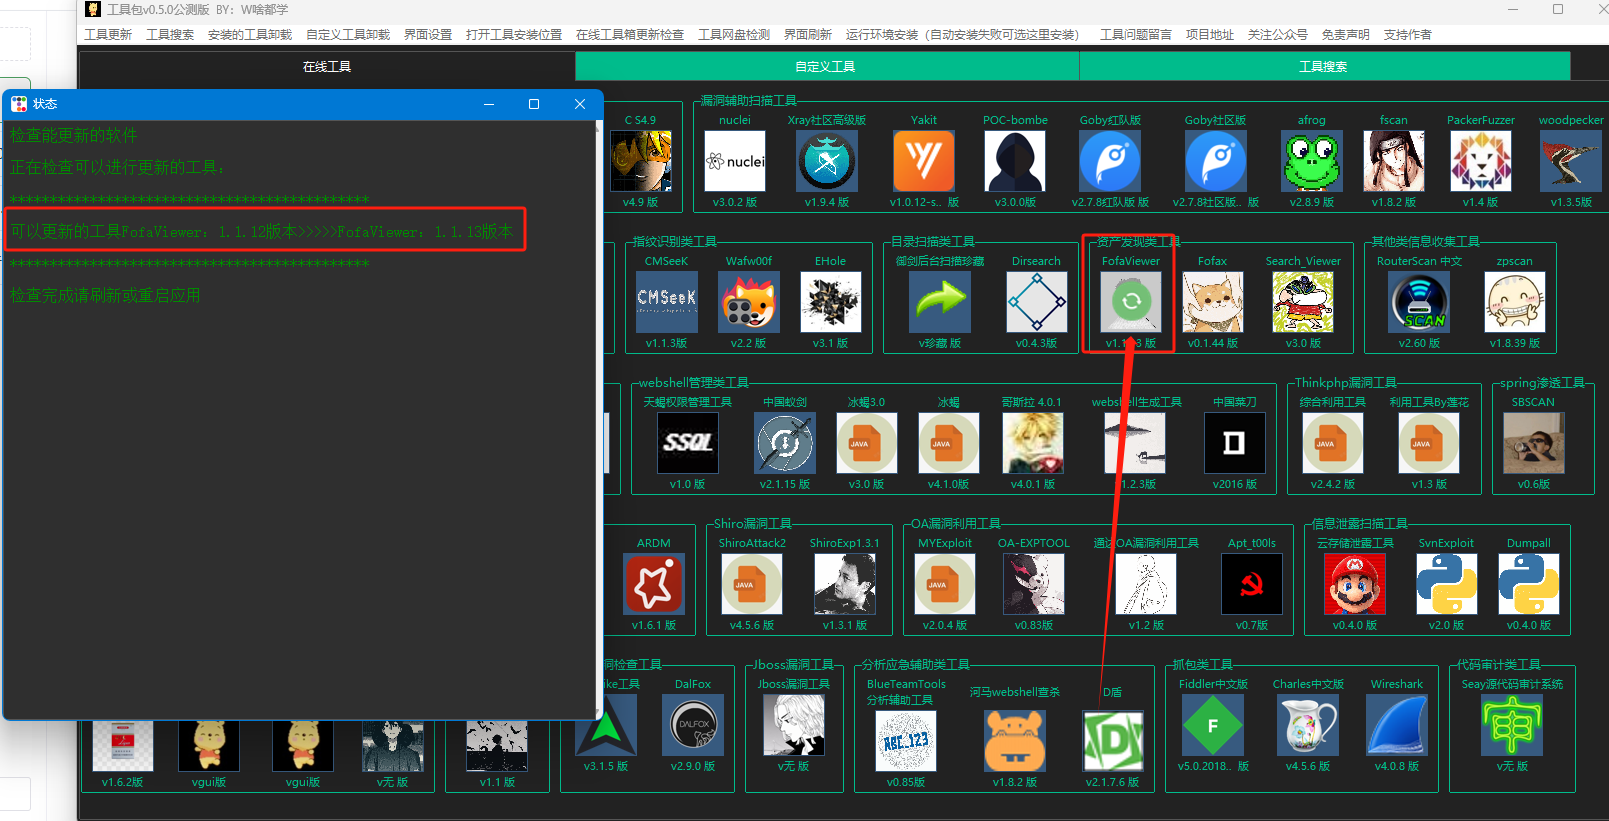This screenshot has width=1609, height=821.
Task: Launch cloud storage leak Mario icon
Action: pyautogui.click(x=1355, y=584)
